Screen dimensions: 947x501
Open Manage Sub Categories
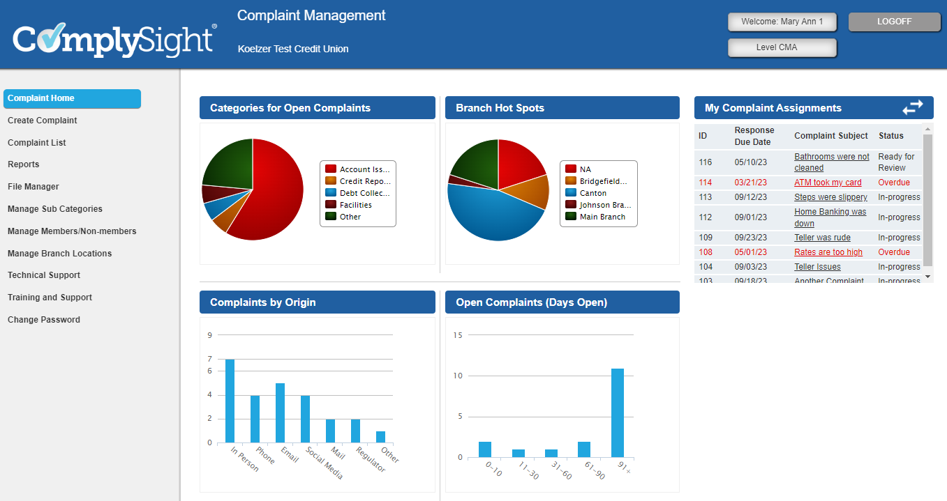[x=55, y=209]
